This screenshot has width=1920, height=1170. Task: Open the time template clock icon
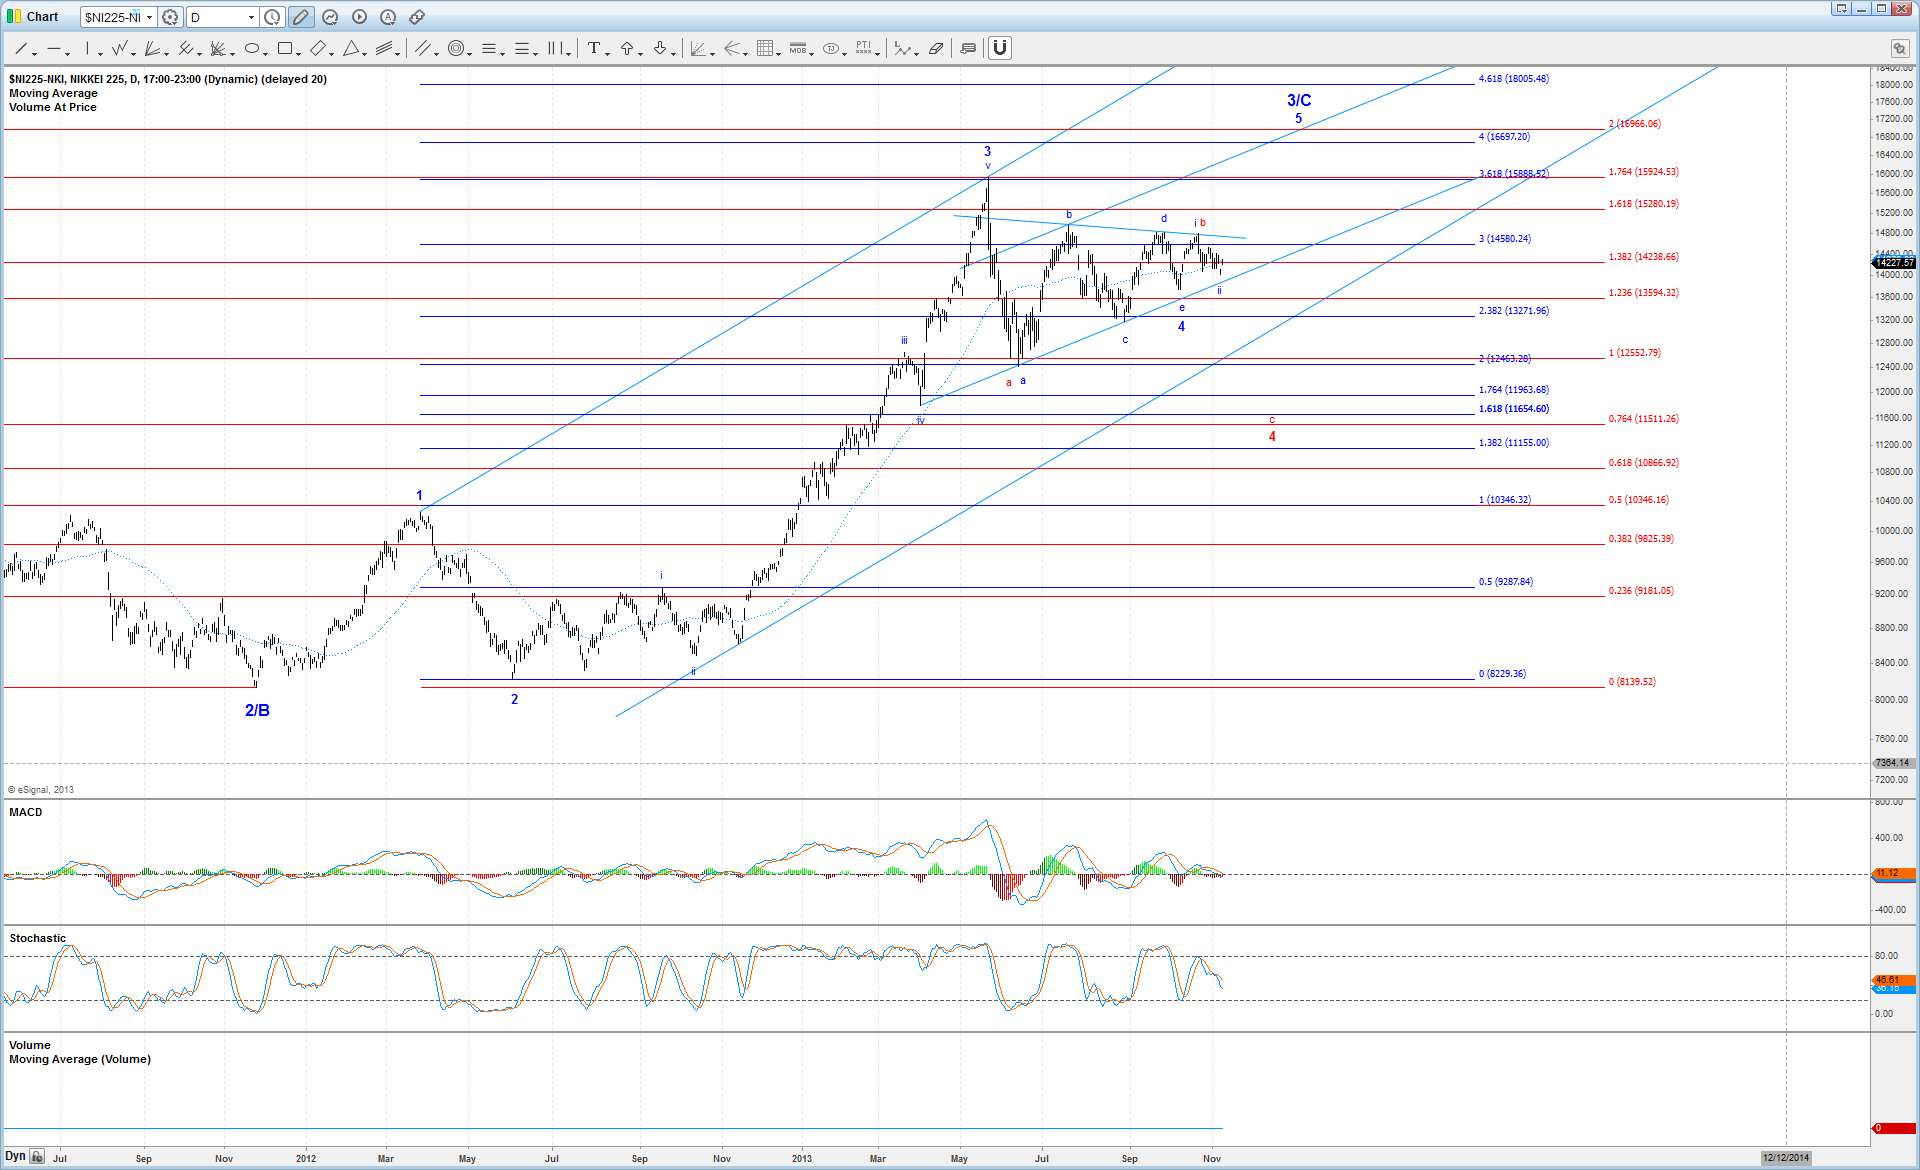coord(272,17)
